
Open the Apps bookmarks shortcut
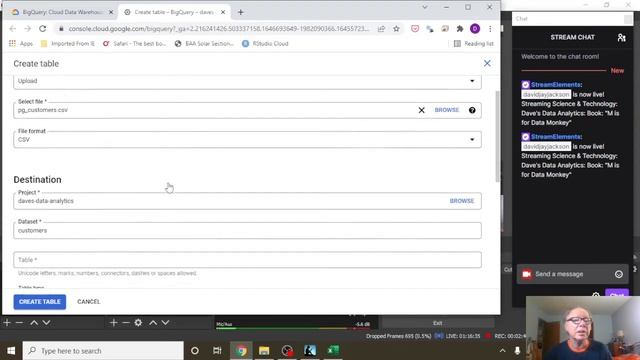point(21,44)
